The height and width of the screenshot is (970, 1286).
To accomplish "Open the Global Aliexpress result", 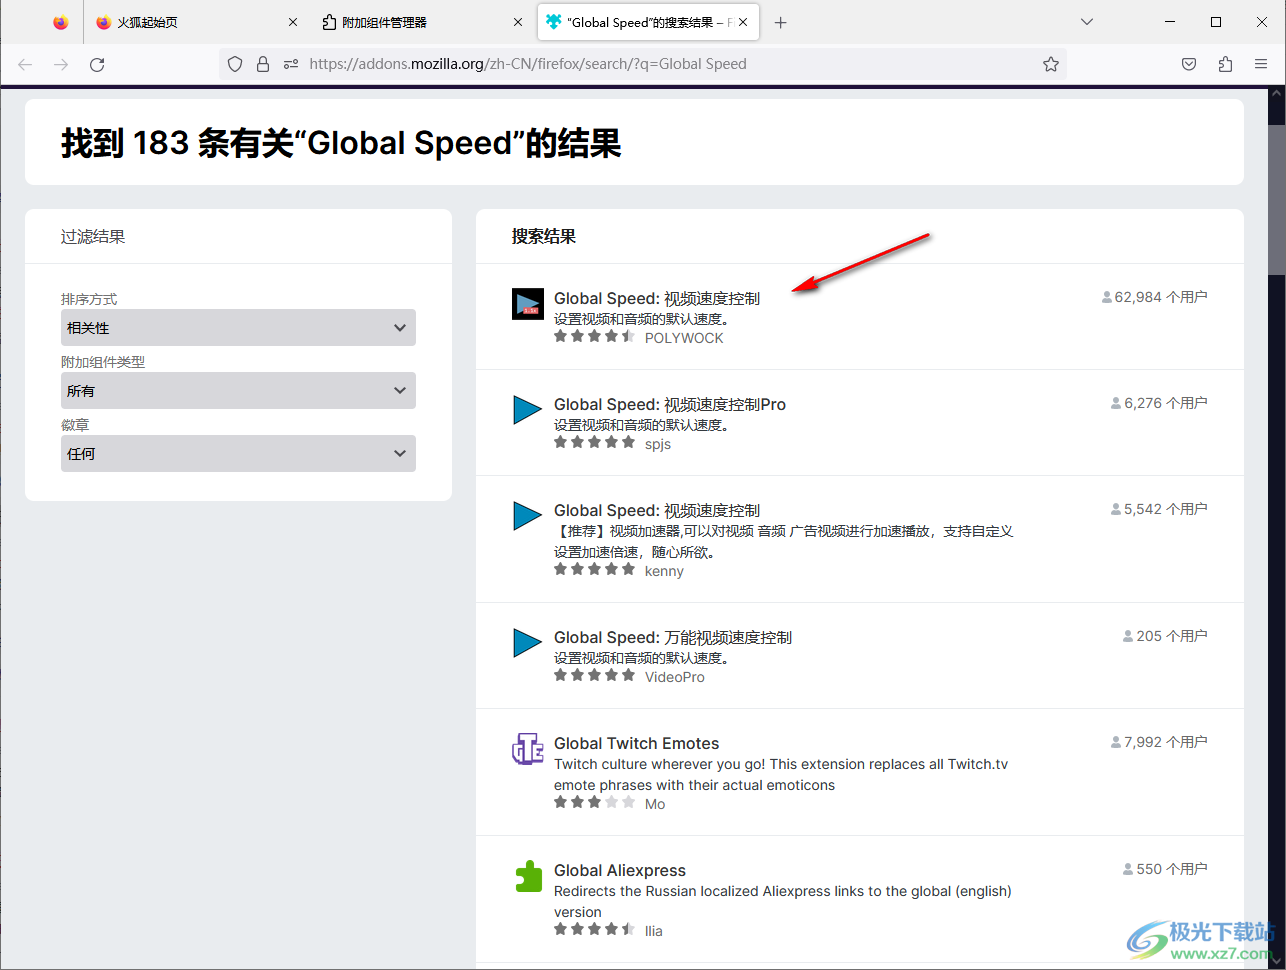I will 620,870.
